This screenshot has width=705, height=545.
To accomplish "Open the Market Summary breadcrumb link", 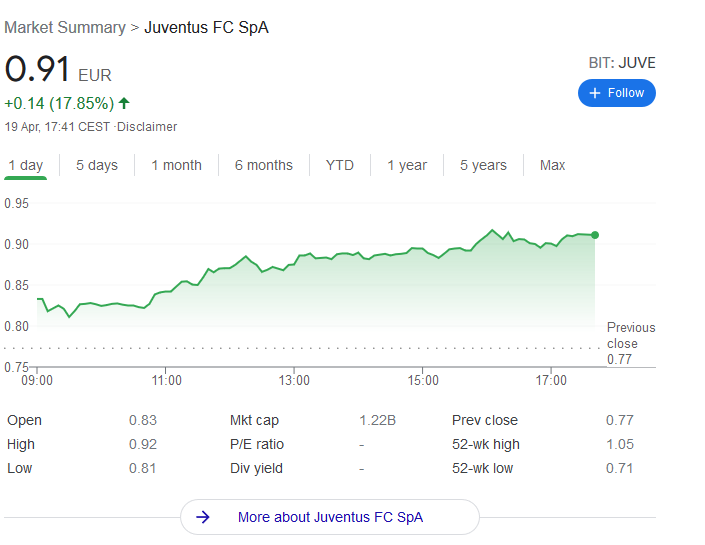I will coord(65,27).
